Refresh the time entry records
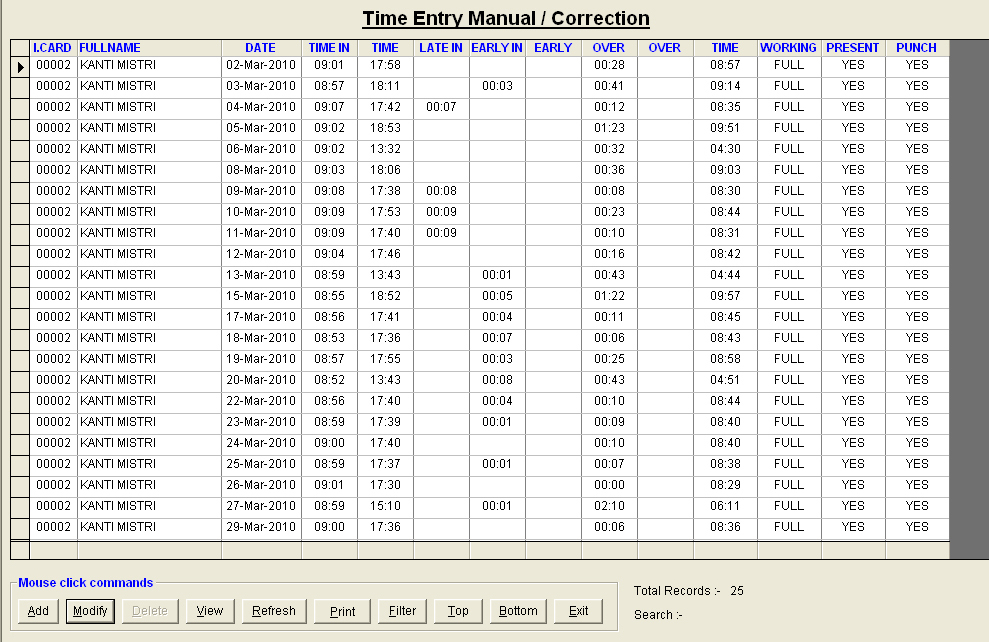Viewport: 989px width, 642px height. point(273,611)
